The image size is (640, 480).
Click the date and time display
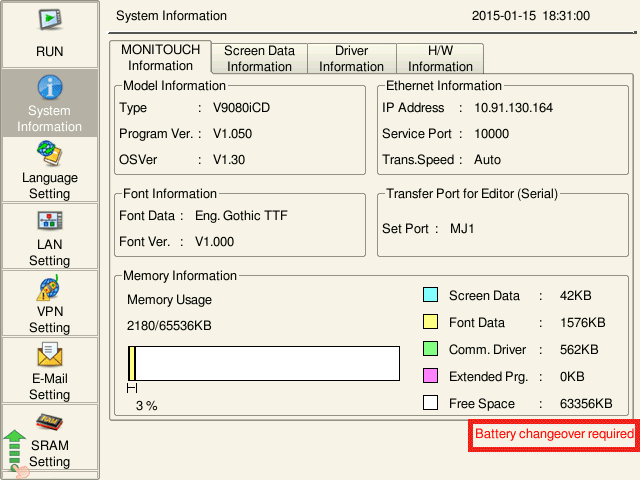coord(531,16)
